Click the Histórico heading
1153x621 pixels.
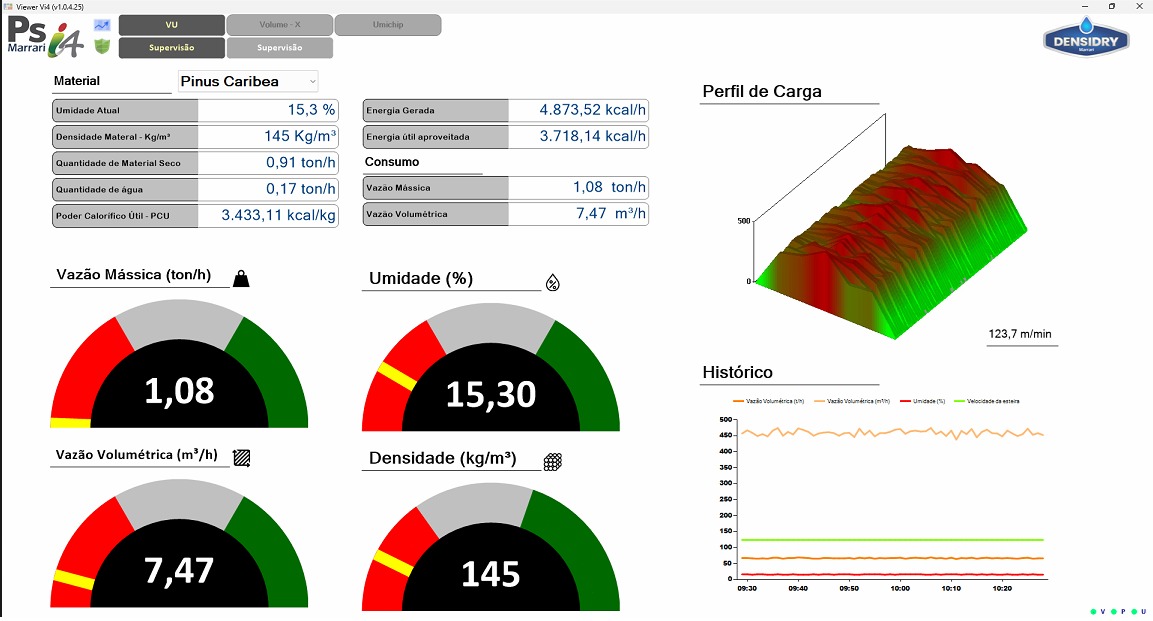click(x=738, y=373)
